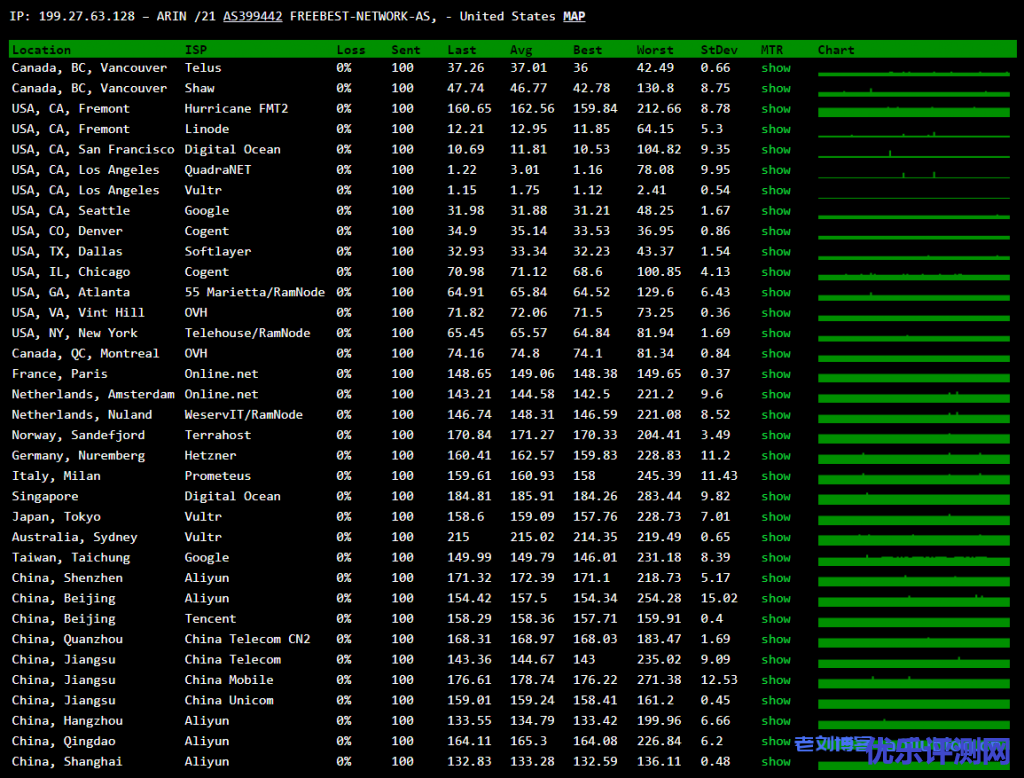The width and height of the screenshot is (1024, 778).
Task: Show MTR for Vancouver Telus row
Action: pyautogui.click(x=775, y=68)
